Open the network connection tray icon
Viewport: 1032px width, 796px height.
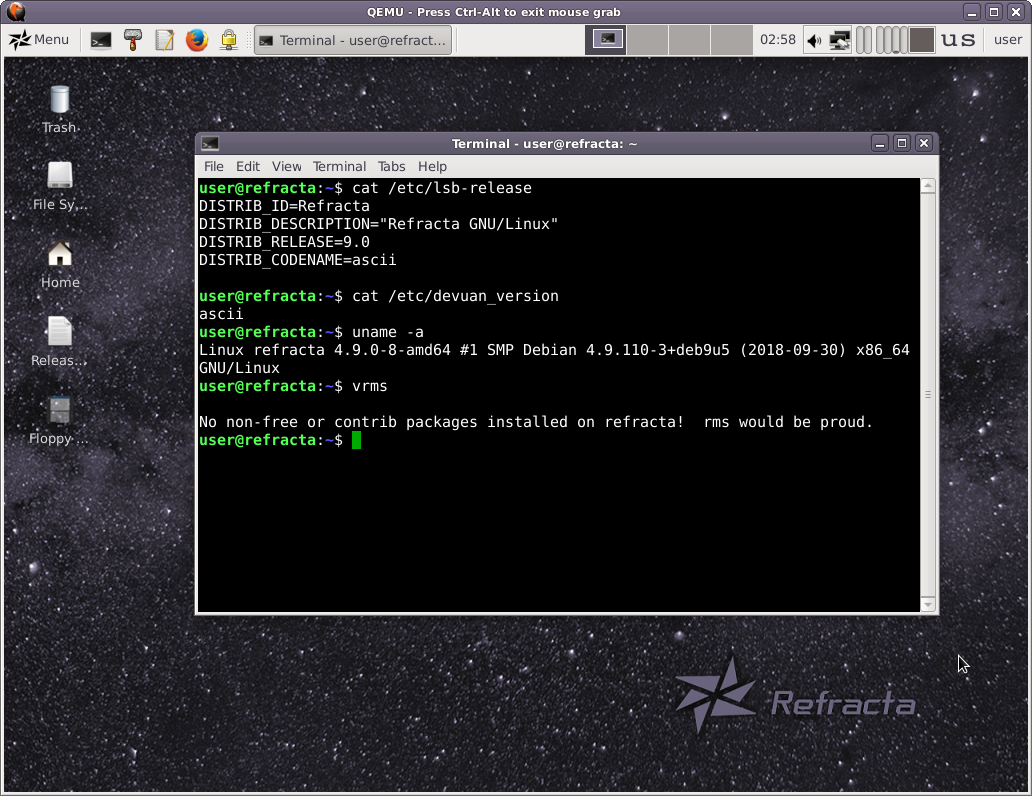[x=839, y=40]
